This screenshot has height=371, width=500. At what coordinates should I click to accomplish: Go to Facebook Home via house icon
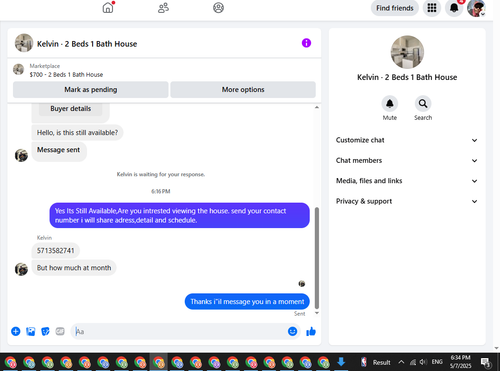(x=108, y=8)
